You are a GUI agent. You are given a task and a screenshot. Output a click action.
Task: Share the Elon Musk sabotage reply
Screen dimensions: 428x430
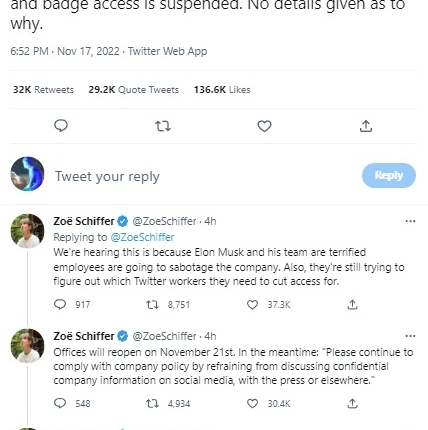pos(352,304)
